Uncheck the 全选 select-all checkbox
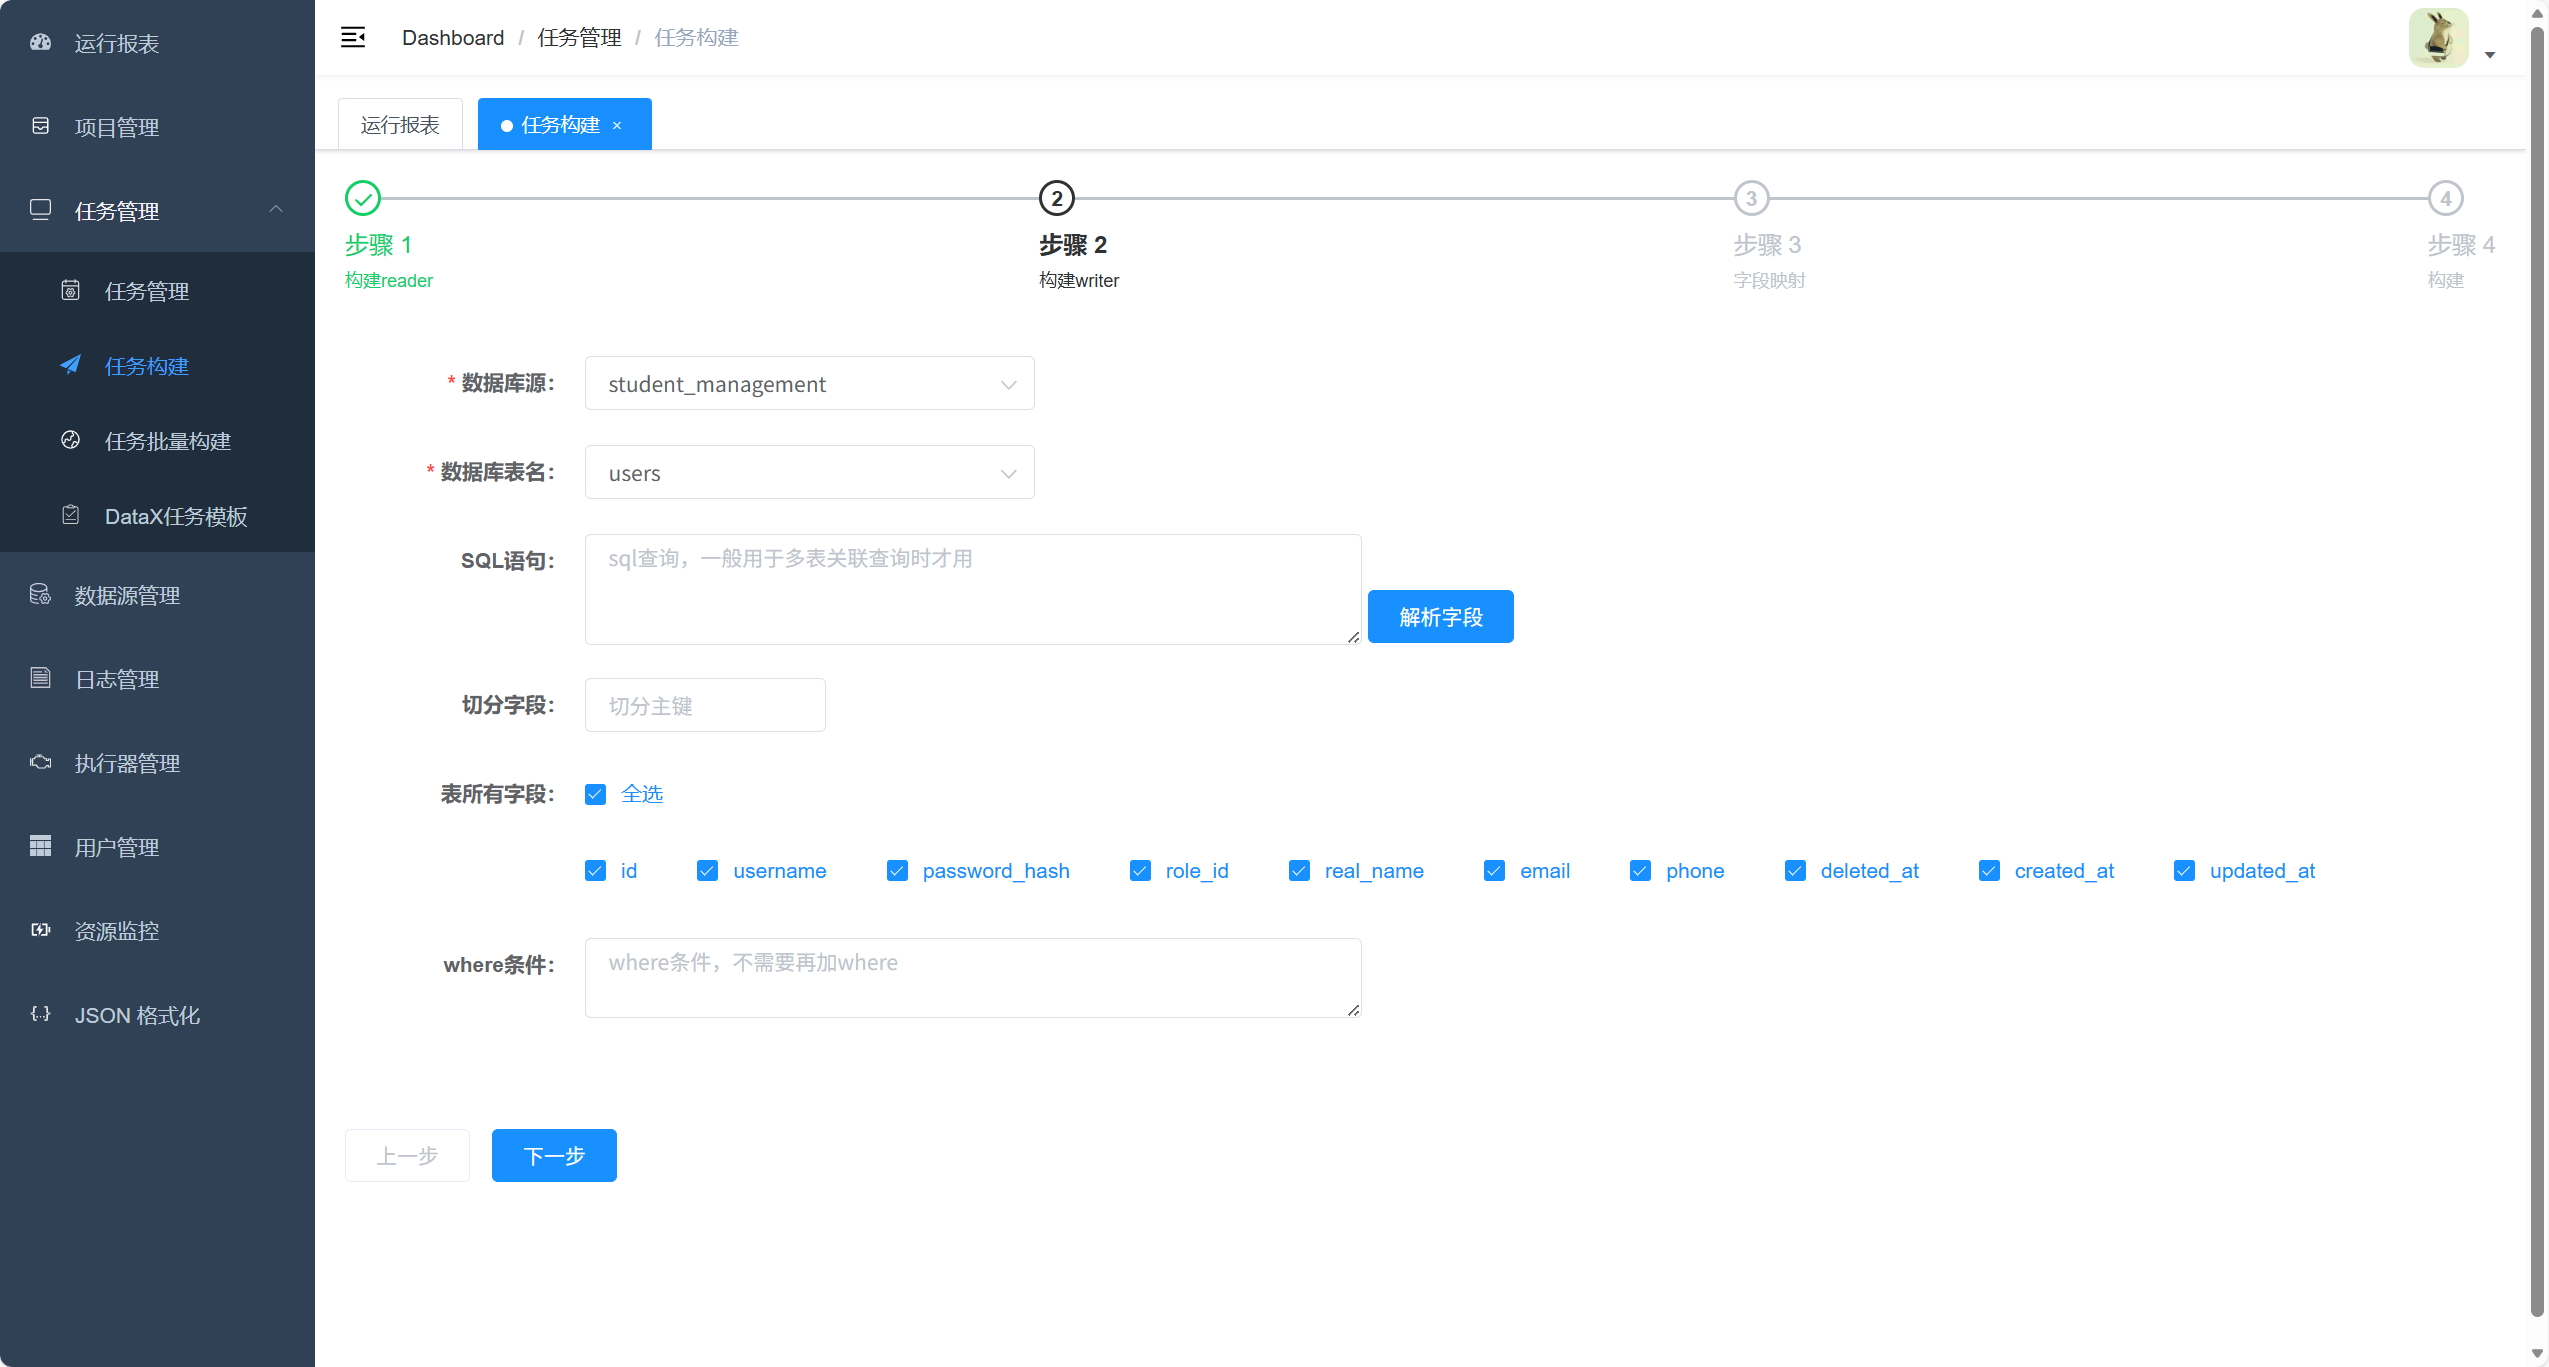Viewport: 2549px width, 1367px height. click(596, 794)
